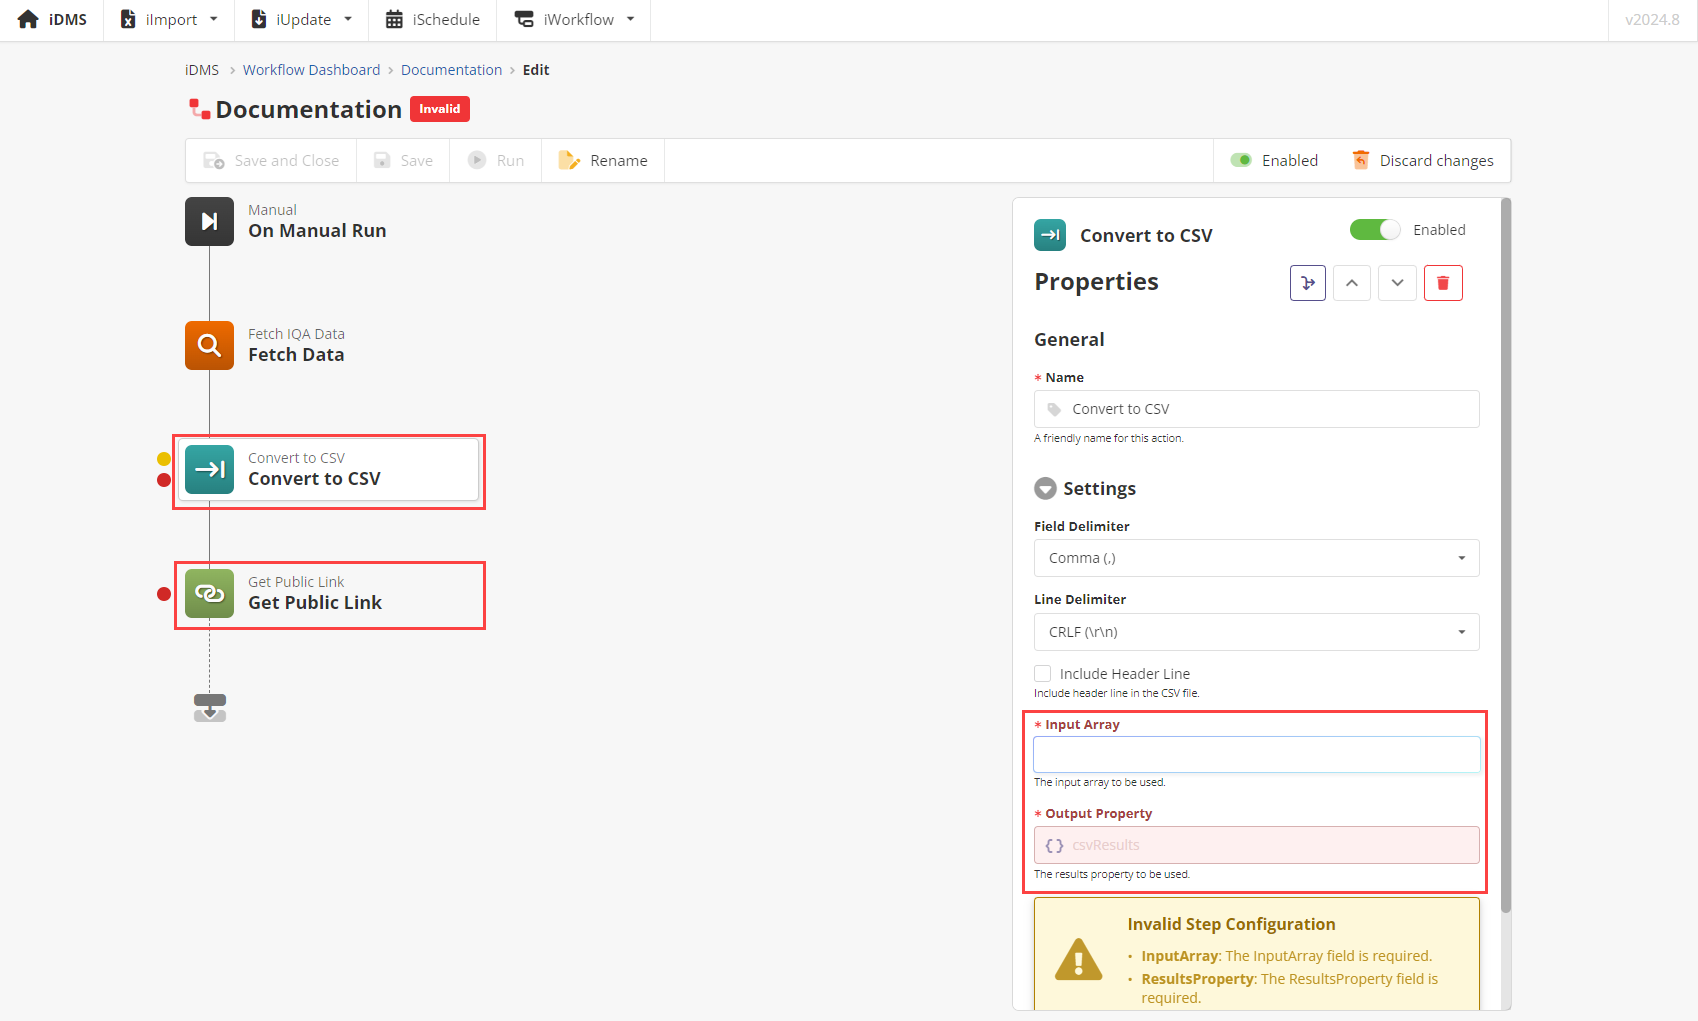This screenshot has width=1698, height=1021.
Task: Collapse the Settings section
Action: (x=1045, y=489)
